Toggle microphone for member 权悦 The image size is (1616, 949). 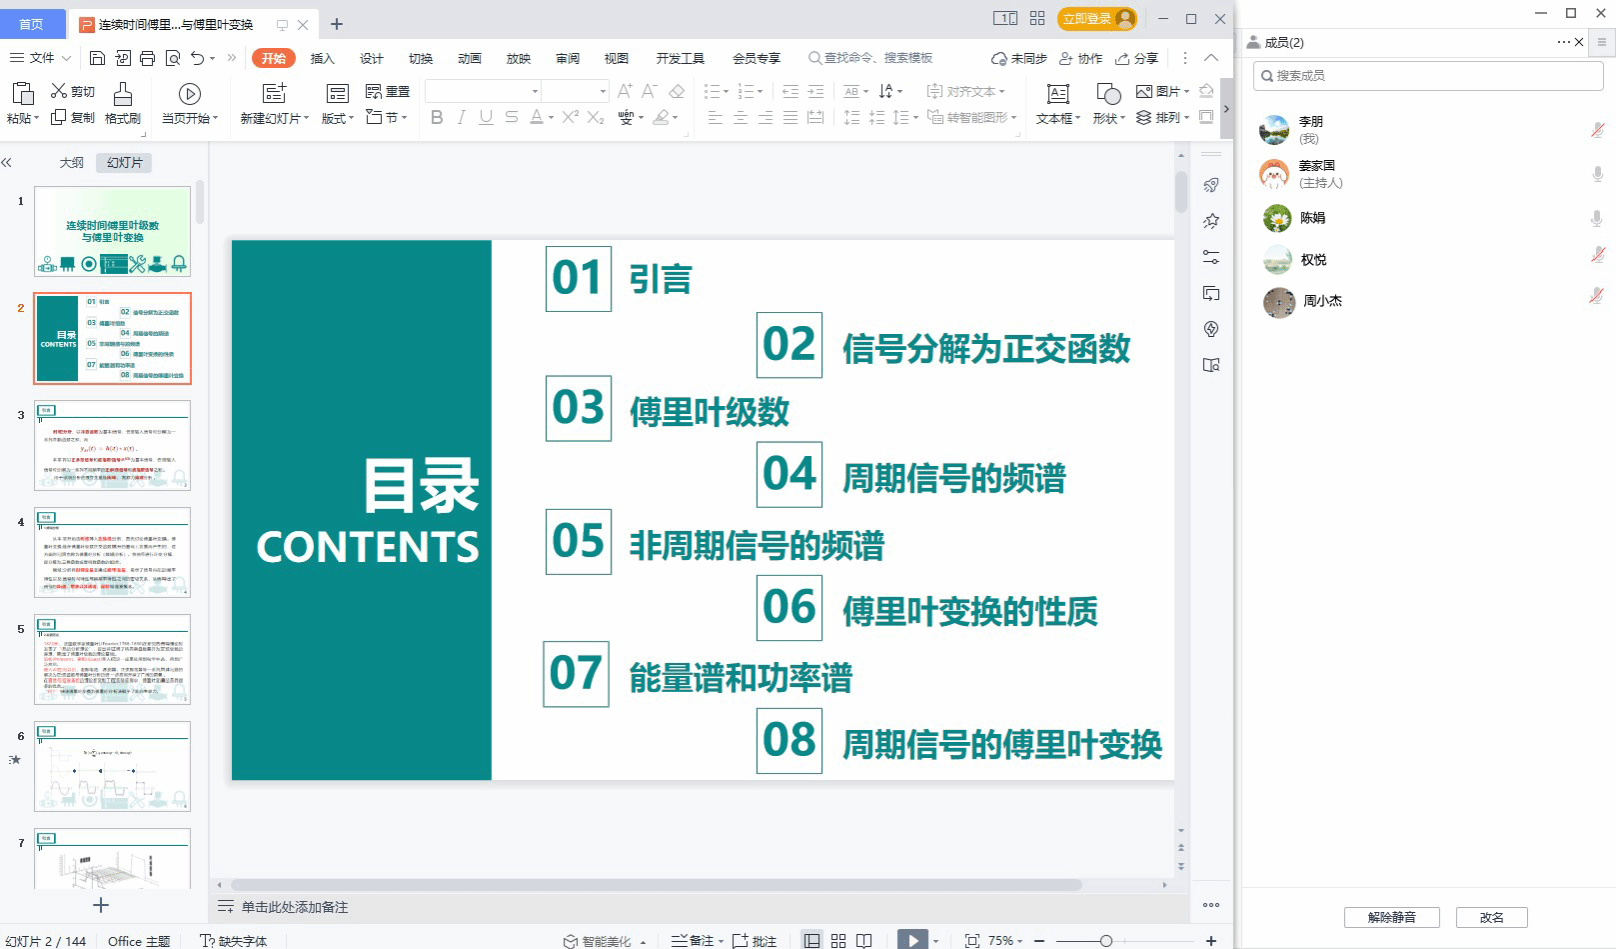click(x=1597, y=255)
